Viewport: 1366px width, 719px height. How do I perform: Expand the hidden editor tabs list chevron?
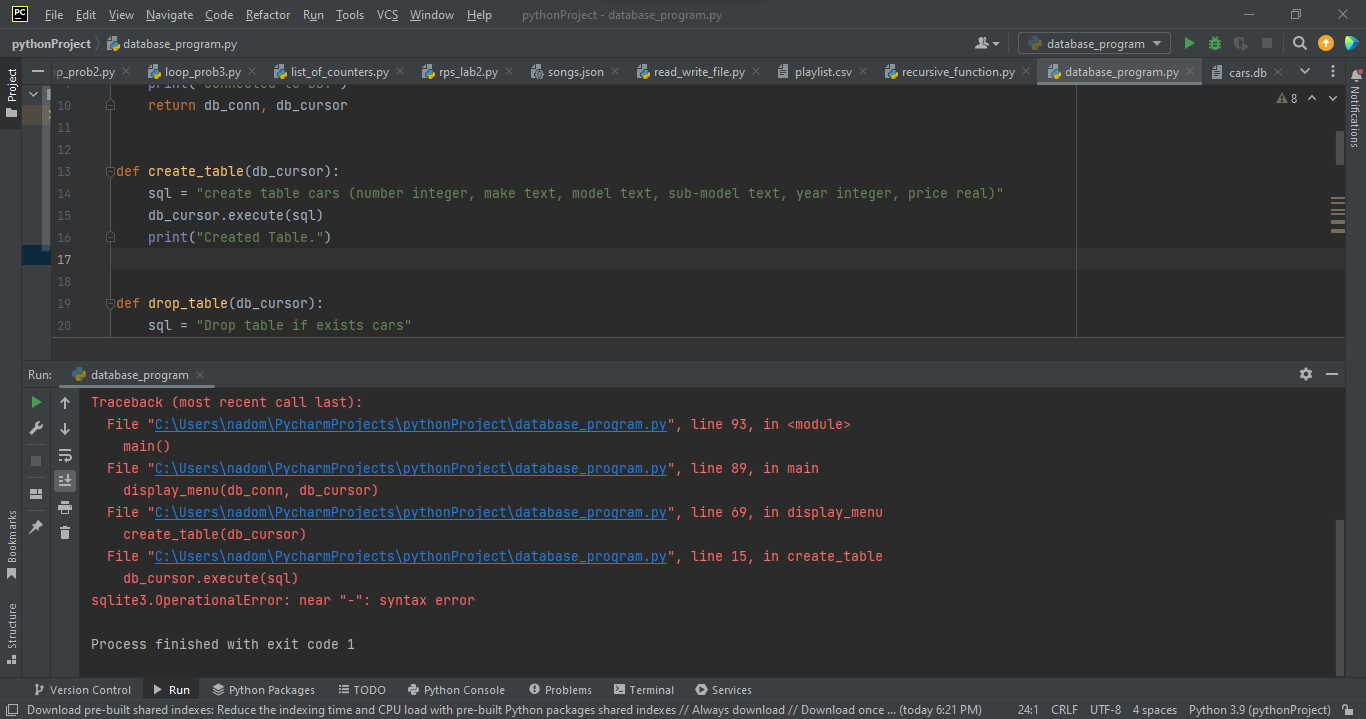click(x=1305, y=72)
